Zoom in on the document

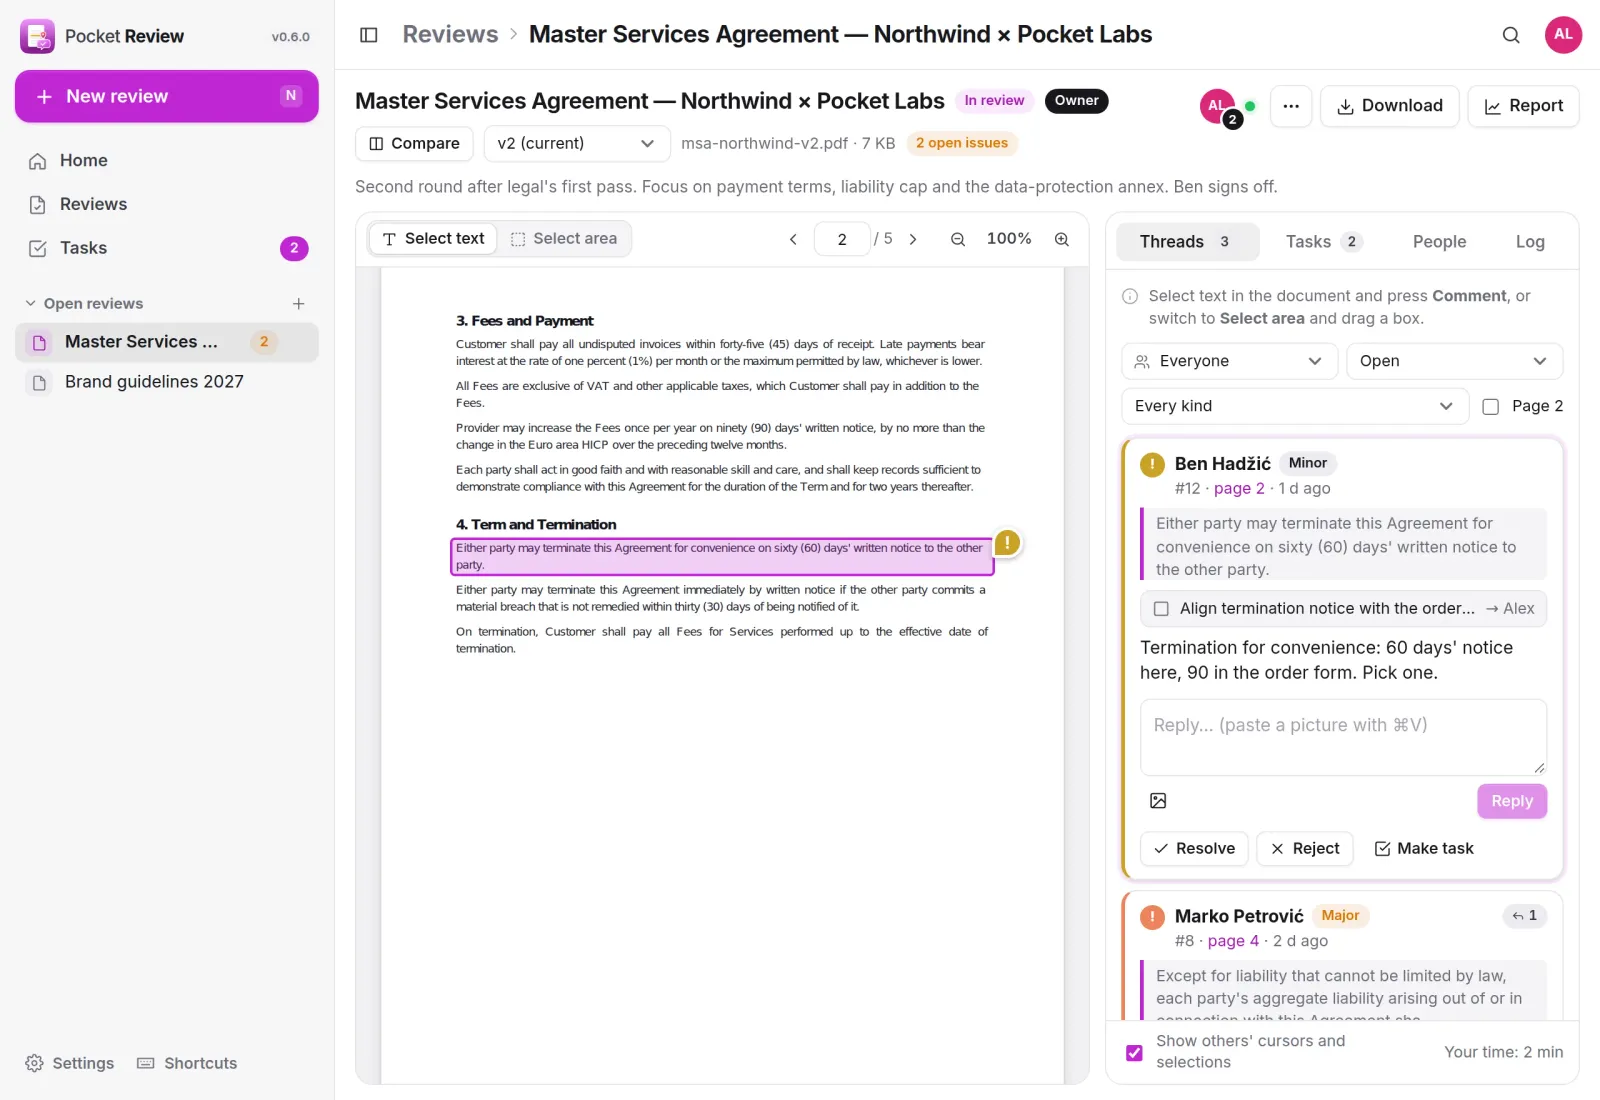click(x=1062, y=239)
